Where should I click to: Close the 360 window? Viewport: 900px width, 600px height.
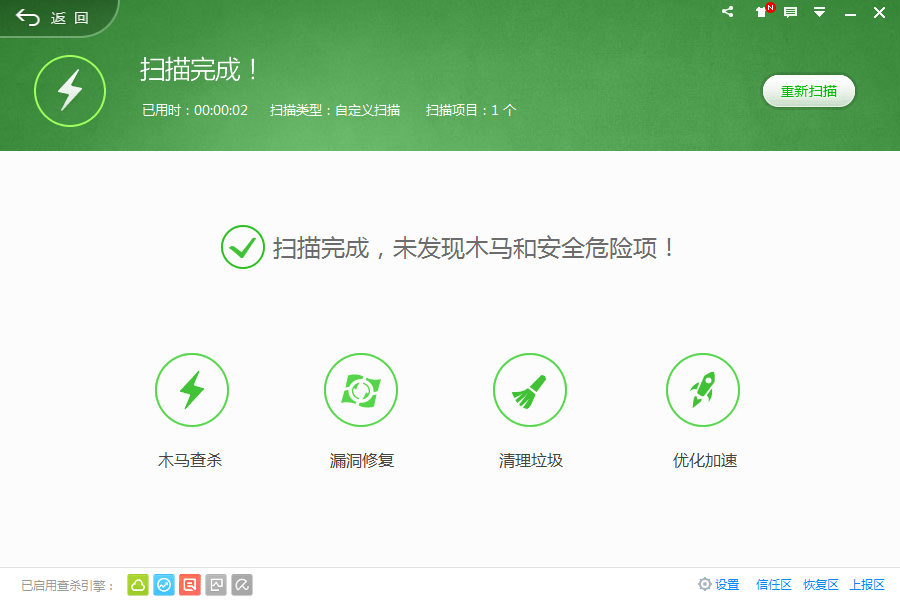879,13
